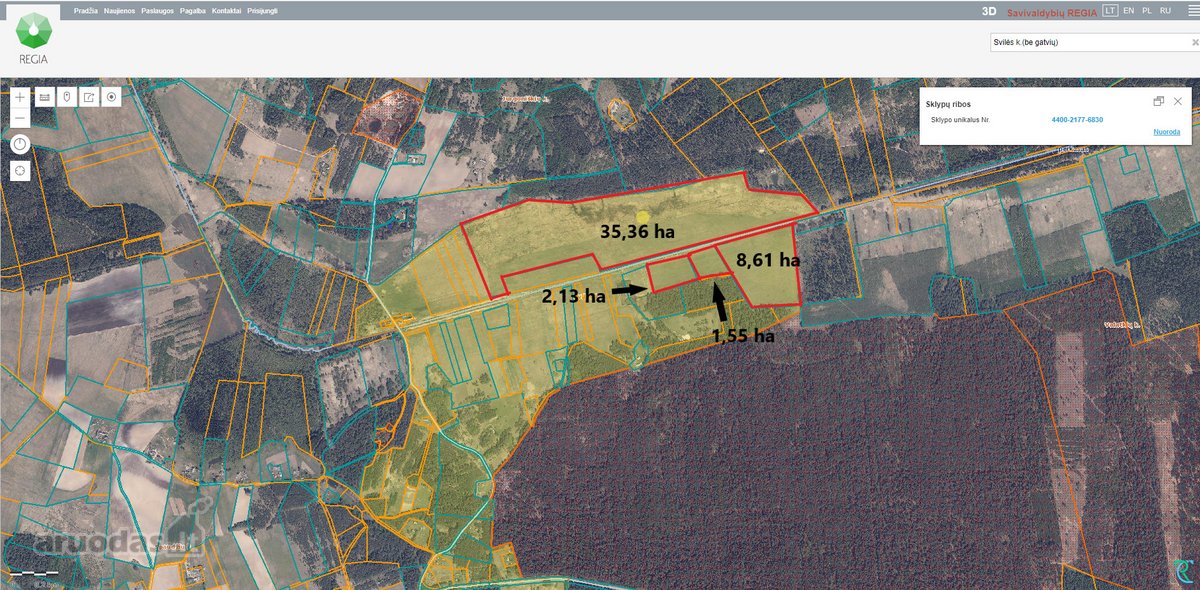1200x590 pixels.
Task: Switch language to RU
Action: (1165, 11)
